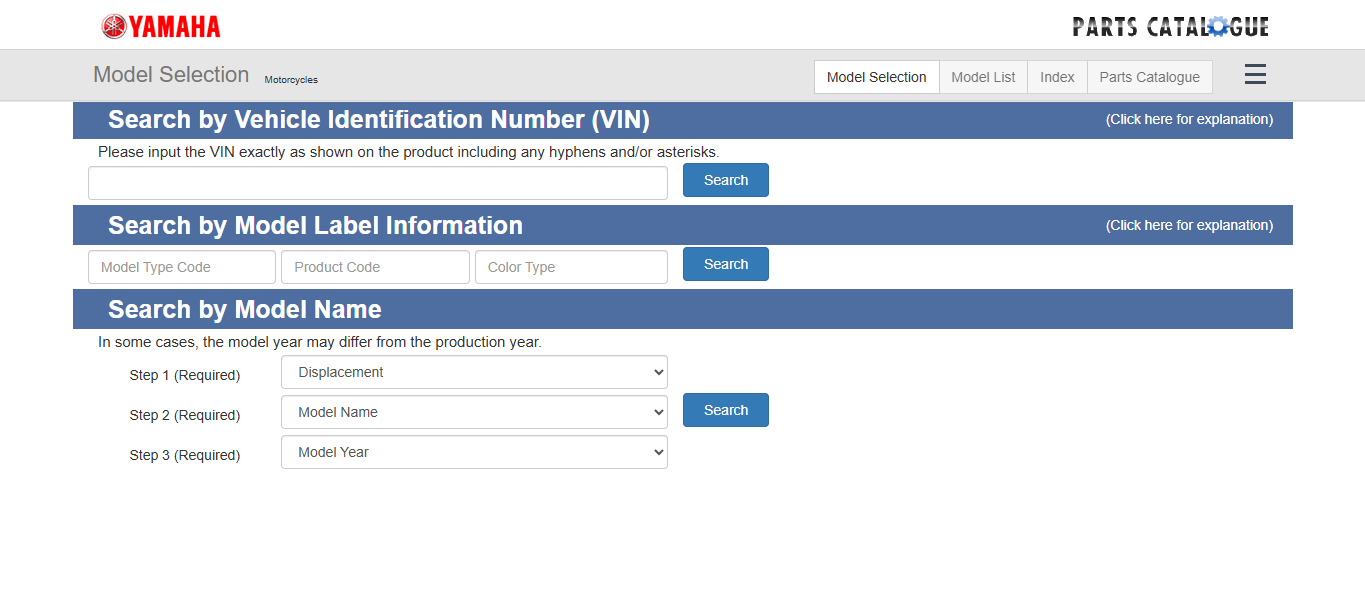Screen dimensions: 1365x593
Task: Click the Motorcycles category label
Action: click(291, 80)
